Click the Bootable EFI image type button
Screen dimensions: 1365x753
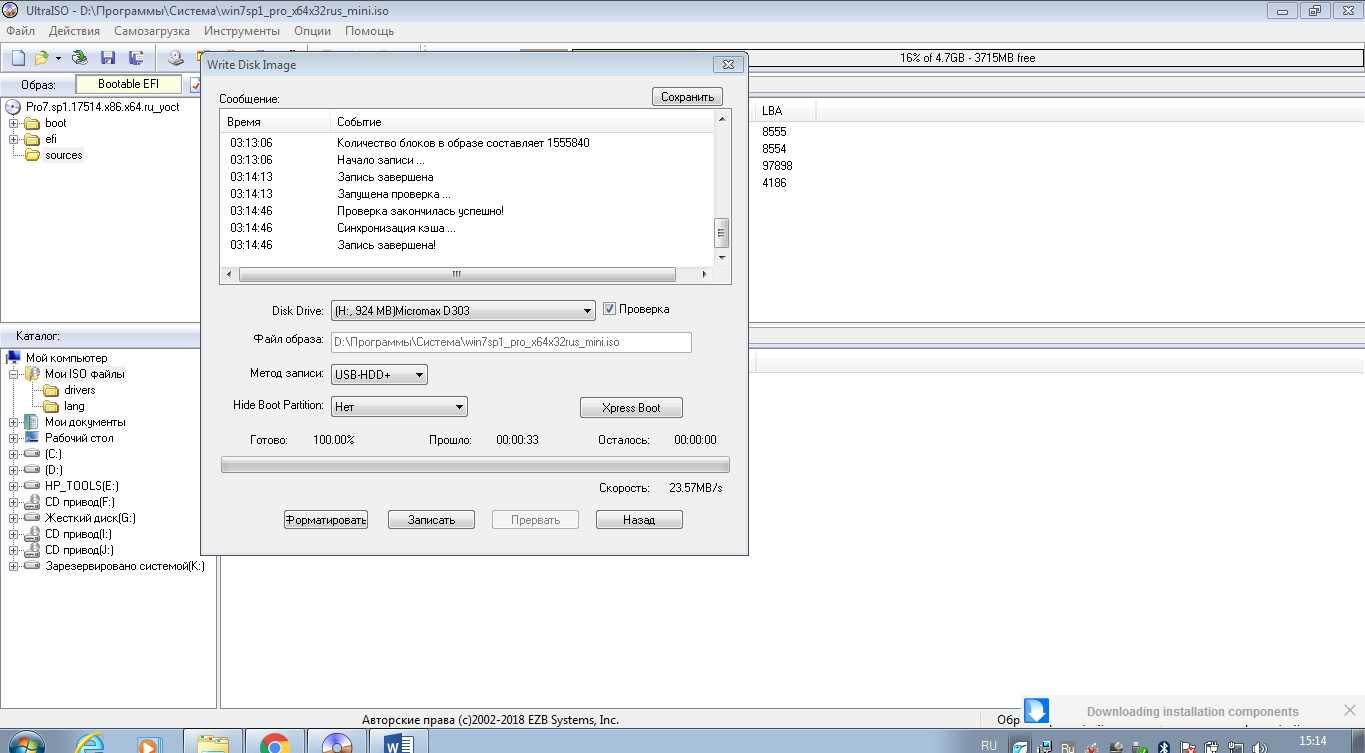(128, 84)
